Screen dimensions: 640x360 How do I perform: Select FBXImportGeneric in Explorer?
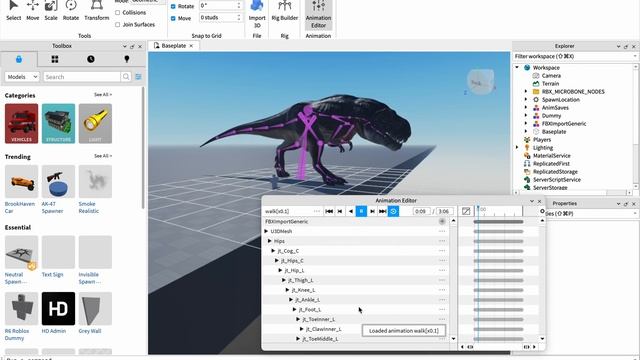[563, 124]
